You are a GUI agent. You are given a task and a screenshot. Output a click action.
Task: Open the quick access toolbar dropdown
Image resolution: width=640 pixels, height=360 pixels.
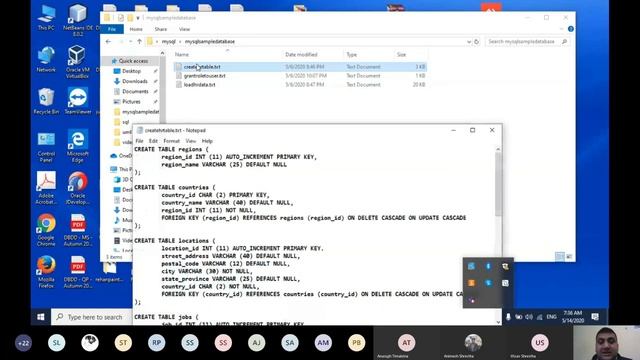pyautogui.click(x=138, y=18)
